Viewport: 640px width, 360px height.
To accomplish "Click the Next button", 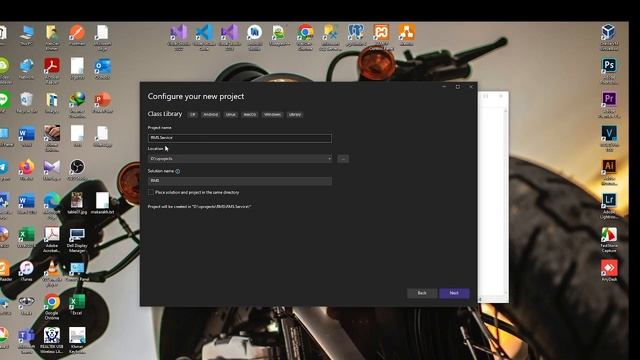I will (x=454, y=293).
